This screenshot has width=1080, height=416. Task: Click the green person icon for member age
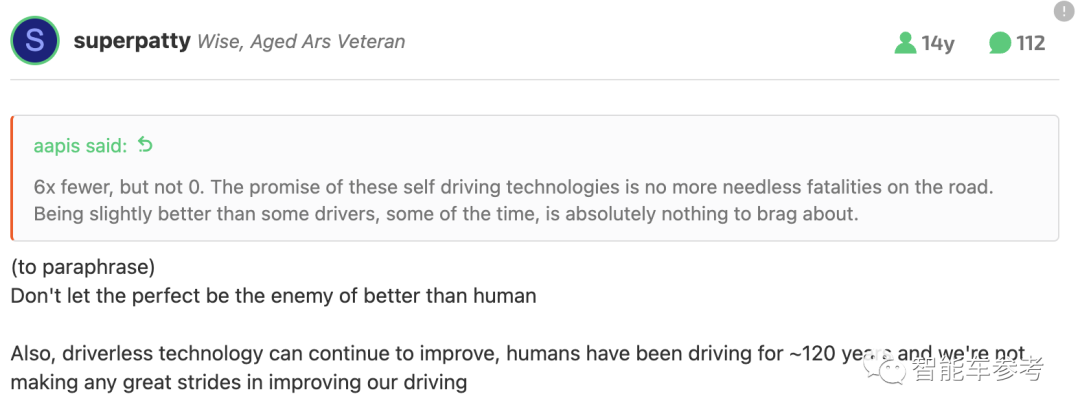coord(905,43)
